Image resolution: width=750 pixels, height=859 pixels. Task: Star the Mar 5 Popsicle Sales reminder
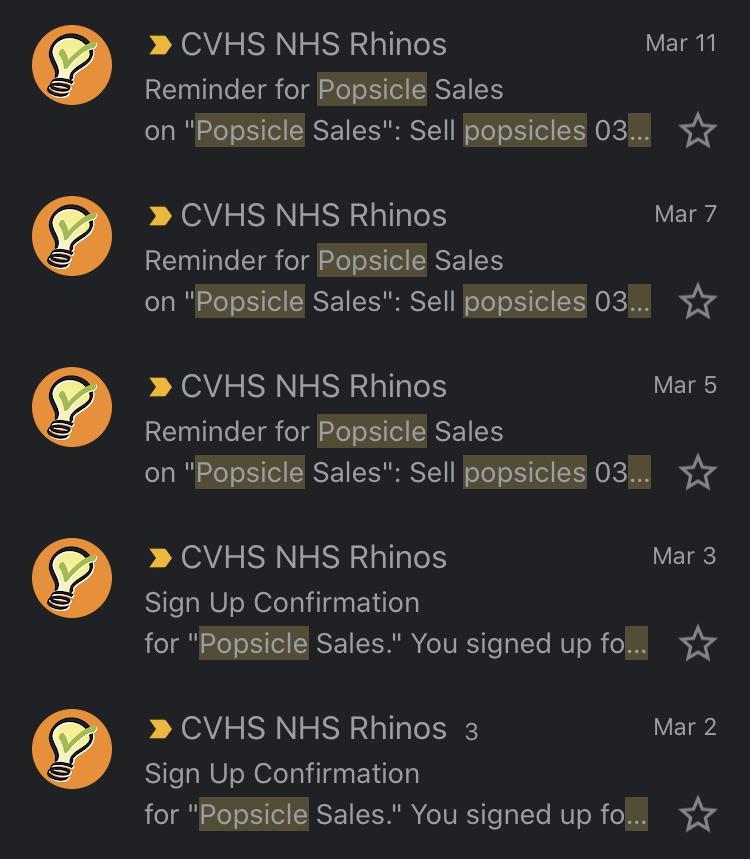pyautogui.click(x=697, y=473)
